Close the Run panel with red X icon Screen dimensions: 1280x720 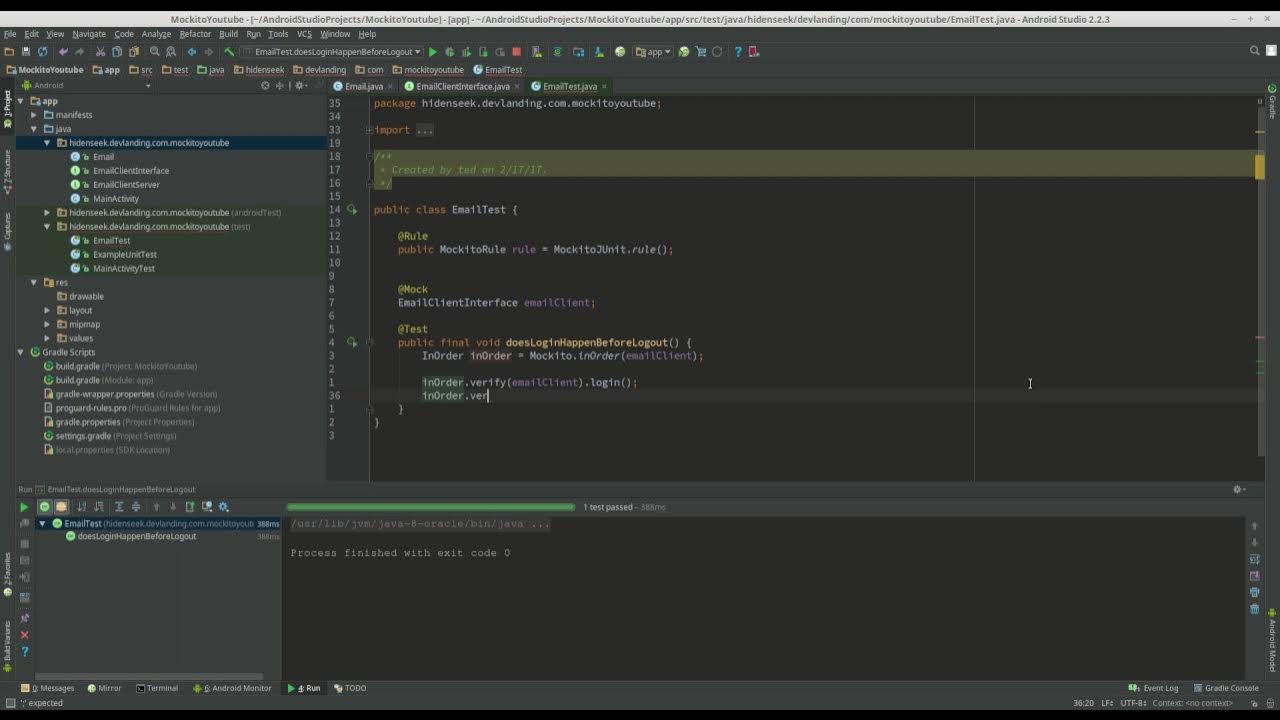click(x=25, y=635)
